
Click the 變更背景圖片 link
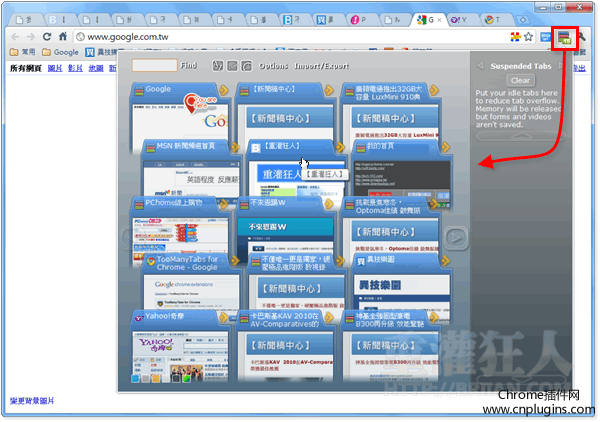tap(32, 401)
